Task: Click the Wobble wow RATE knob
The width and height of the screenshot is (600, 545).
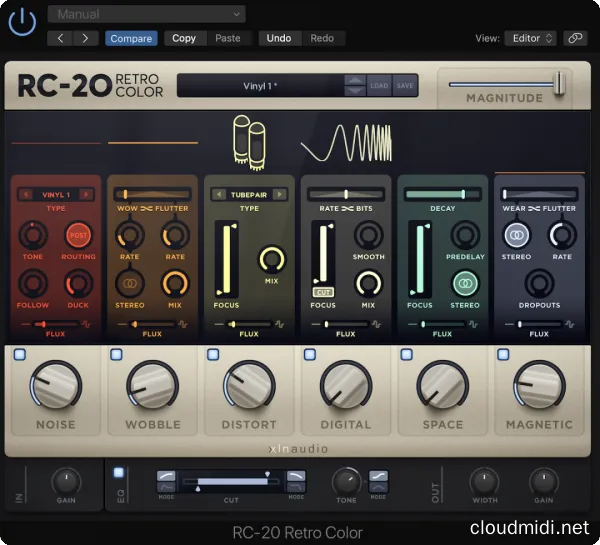Action: 130,235
